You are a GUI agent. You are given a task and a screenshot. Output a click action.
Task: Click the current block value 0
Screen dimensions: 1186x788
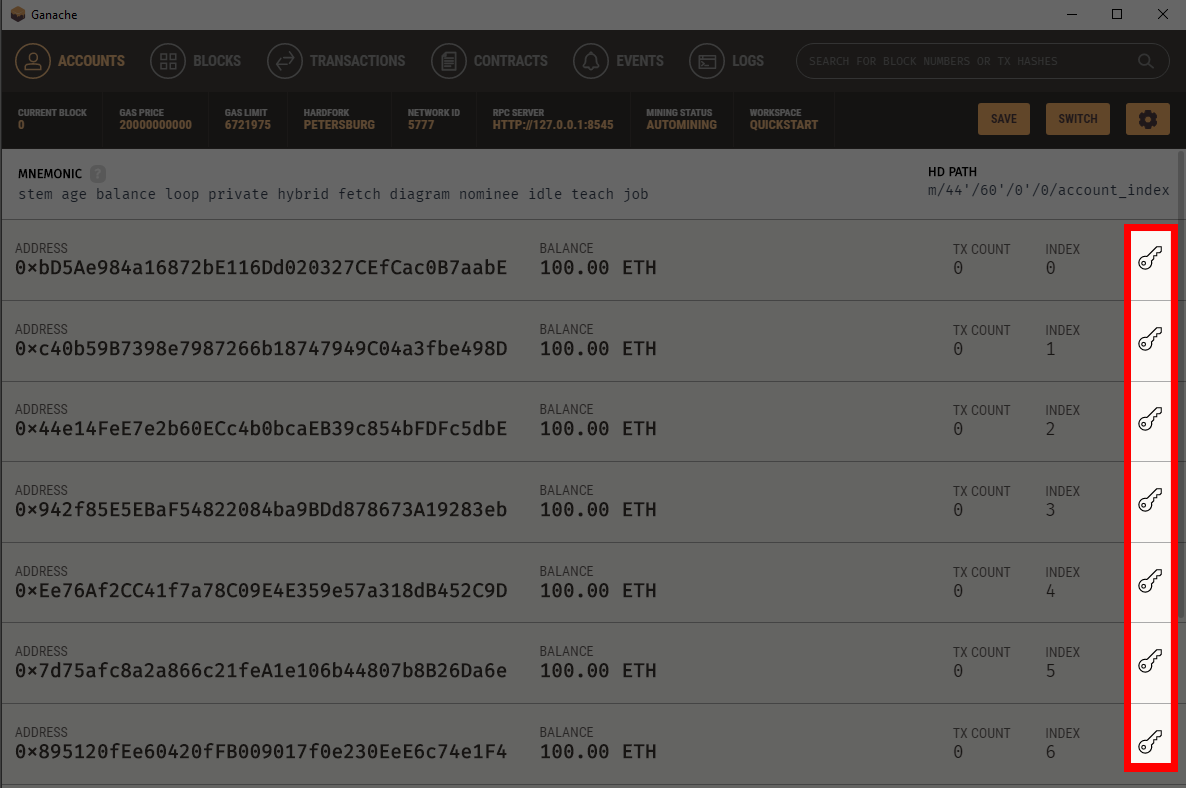coord(21,125)
